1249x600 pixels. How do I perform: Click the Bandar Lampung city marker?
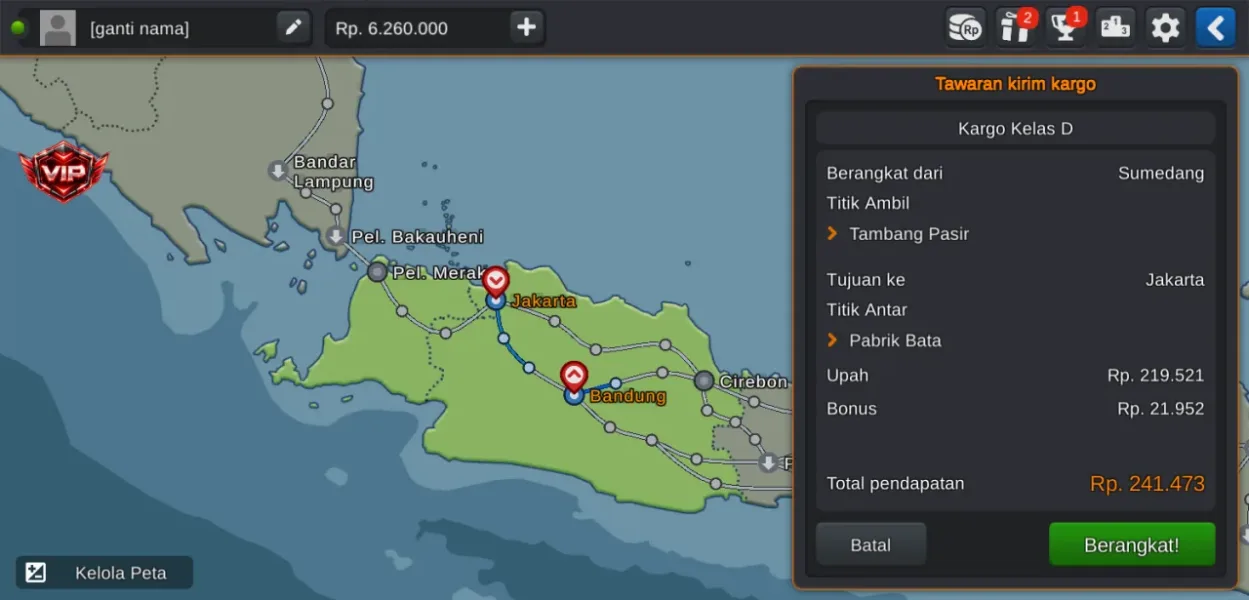[x=278, y=171]
